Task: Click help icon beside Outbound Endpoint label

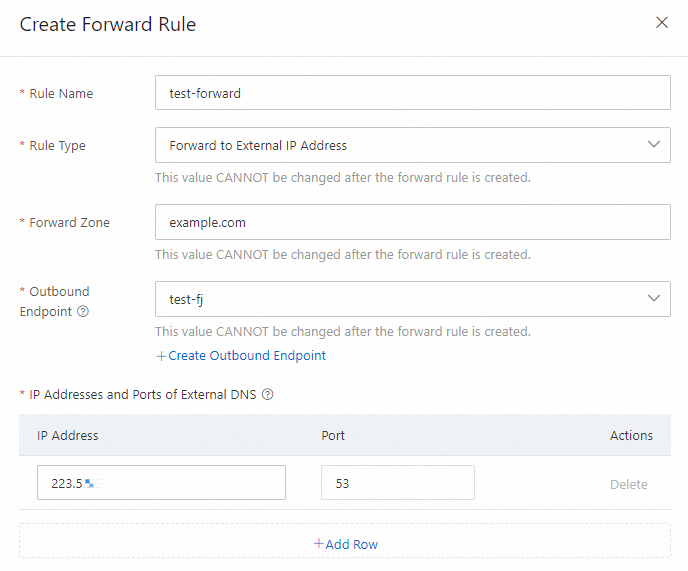Action: point(83,311)
